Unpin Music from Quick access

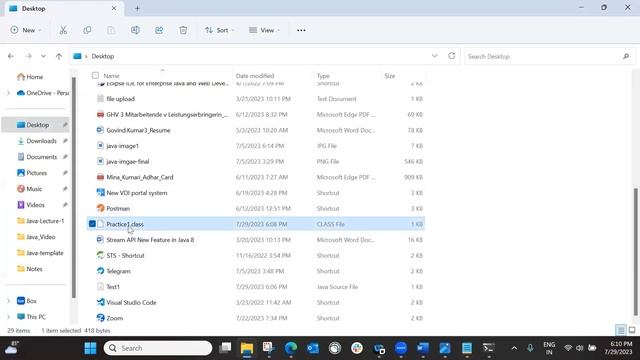65,189
